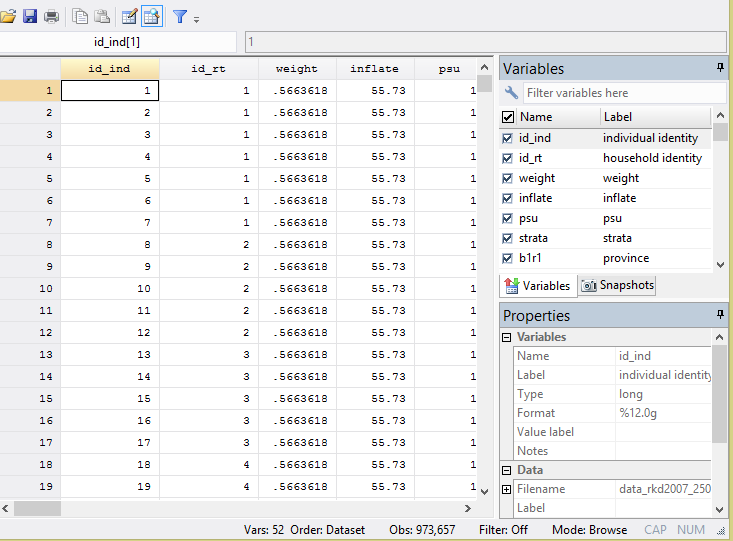Sort variables by the Label column header
733x541 pixels.
point(654,117)
